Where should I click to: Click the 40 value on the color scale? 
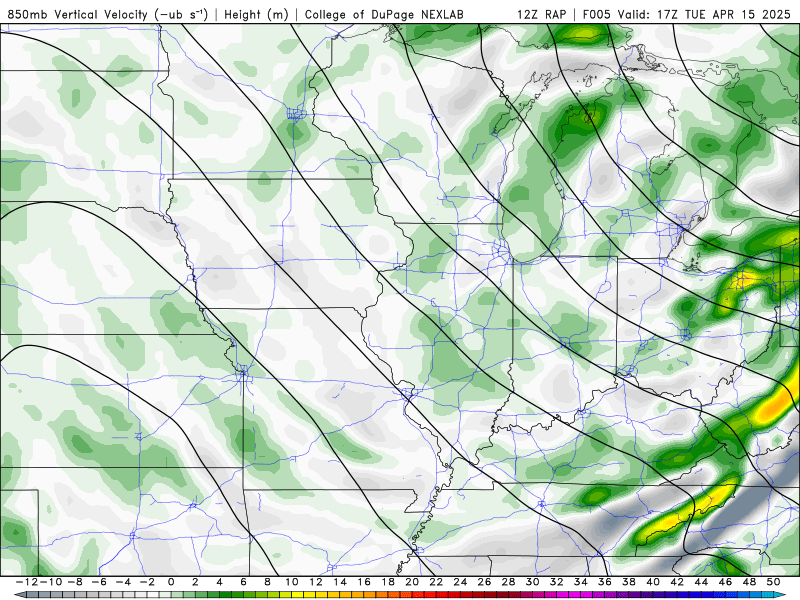pyautogui.click(x=653, y=582)
